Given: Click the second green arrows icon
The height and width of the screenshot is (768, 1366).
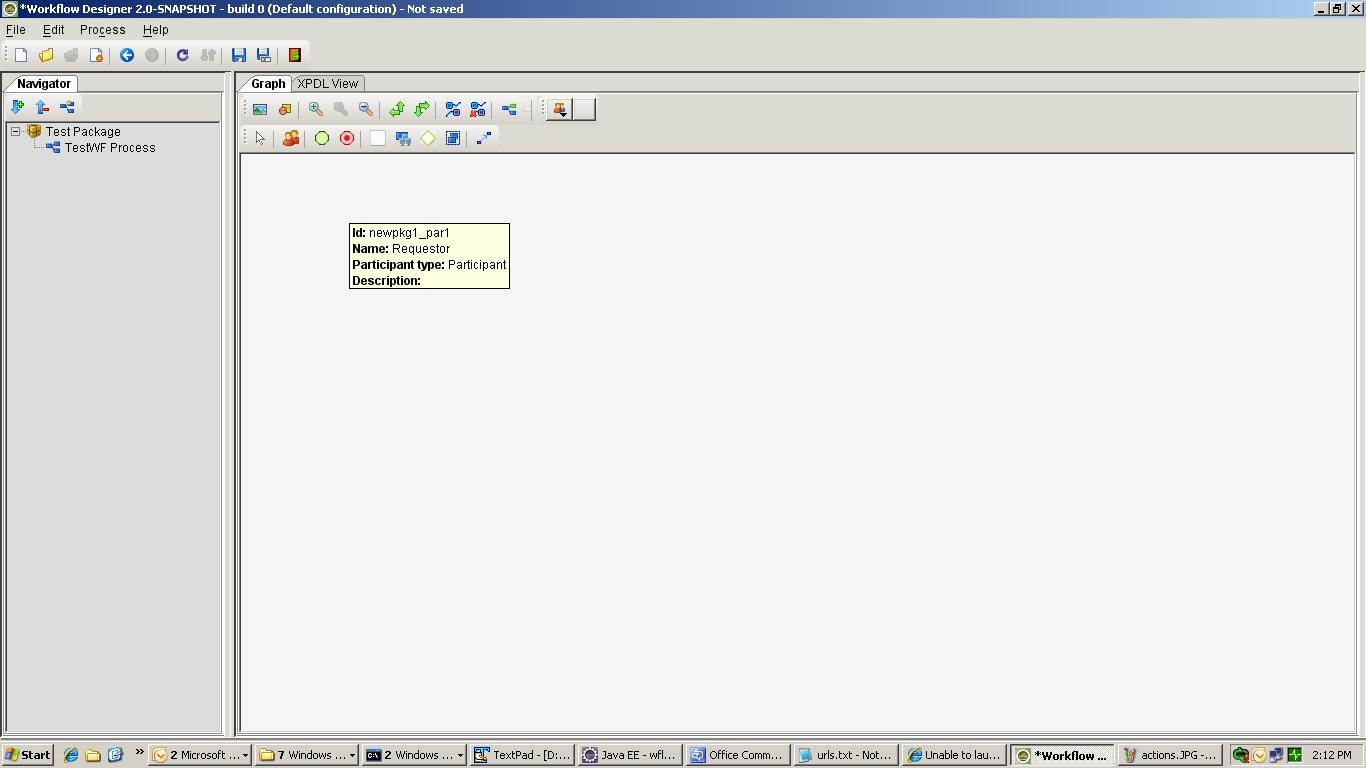Looking at the screenshot, I should tap(422, 109).
